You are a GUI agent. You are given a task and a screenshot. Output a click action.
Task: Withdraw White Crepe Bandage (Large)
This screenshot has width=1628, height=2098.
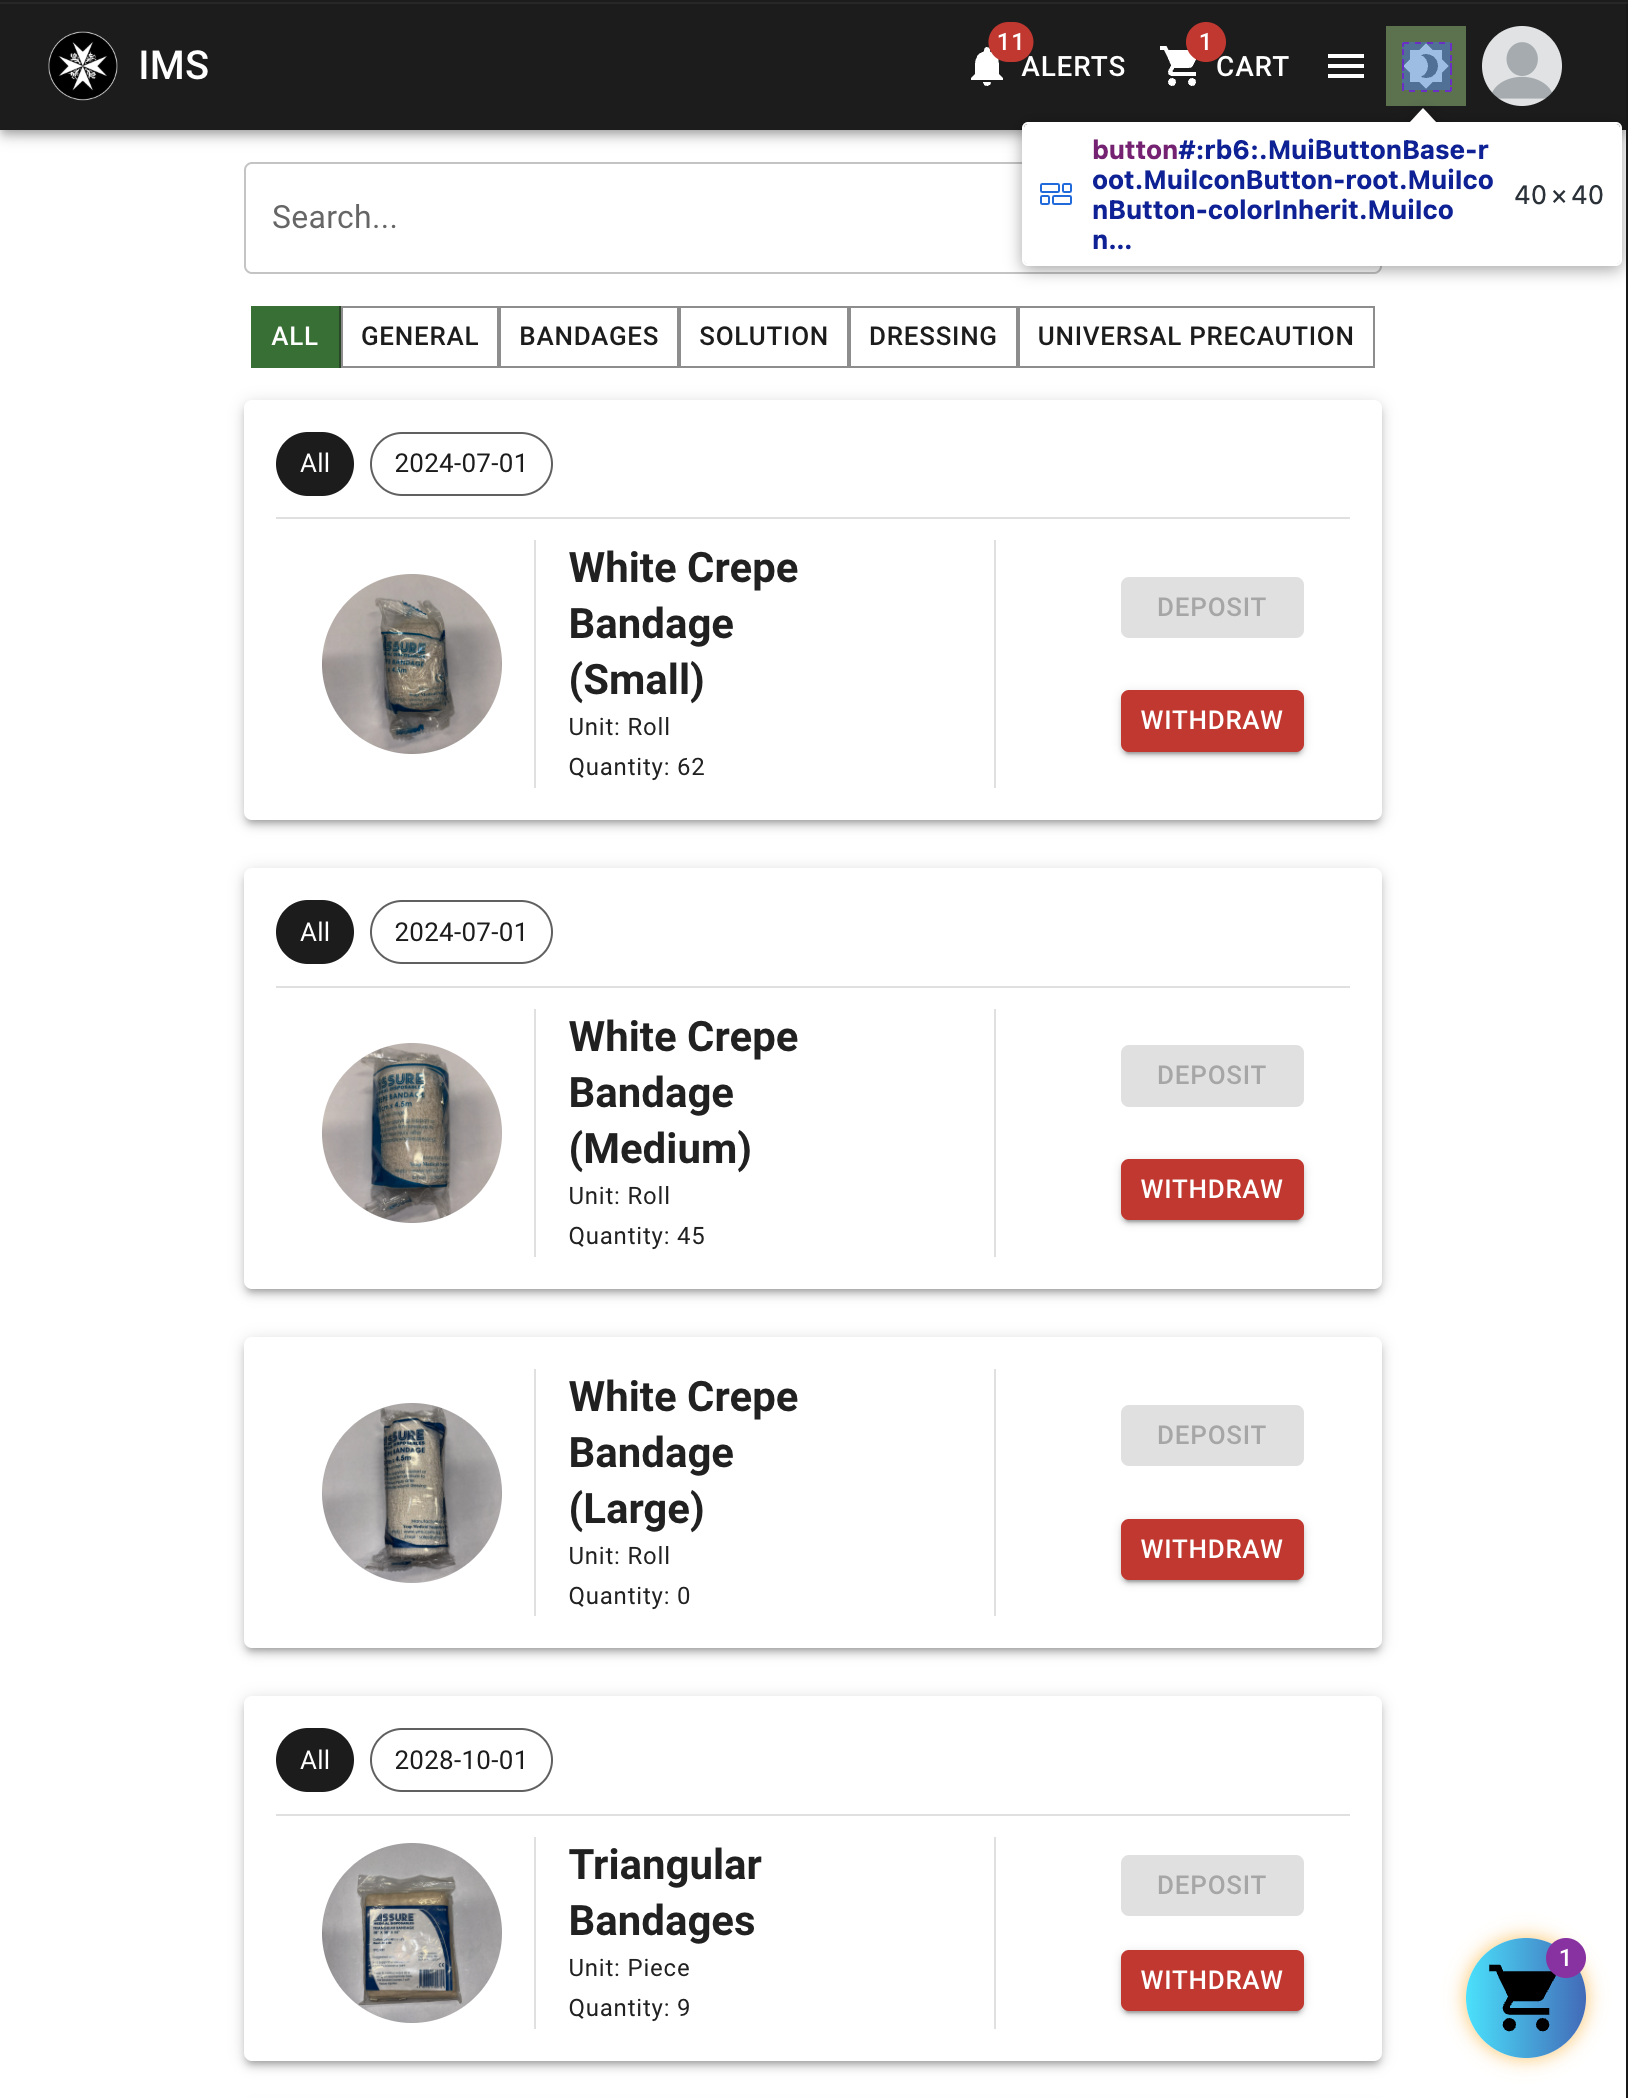click(x=1212, y=1550)
